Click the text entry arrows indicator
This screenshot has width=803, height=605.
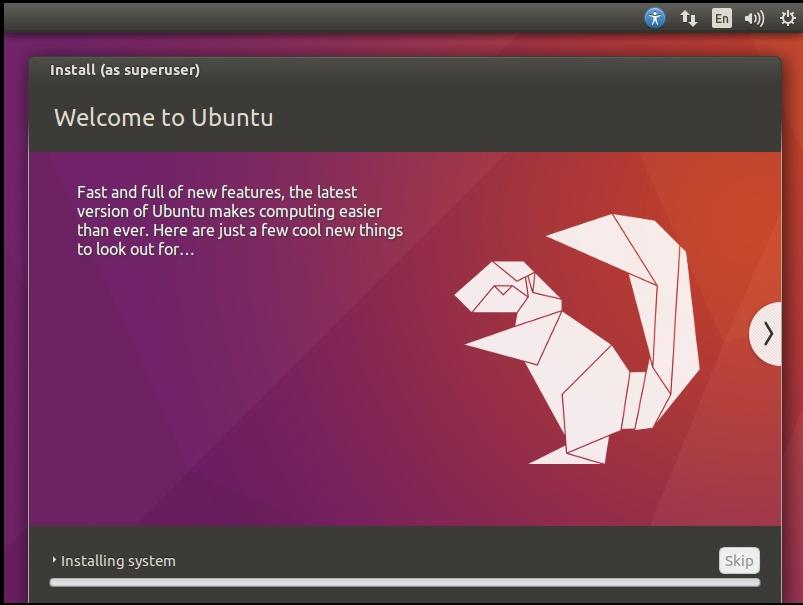[x=688, y=17]
